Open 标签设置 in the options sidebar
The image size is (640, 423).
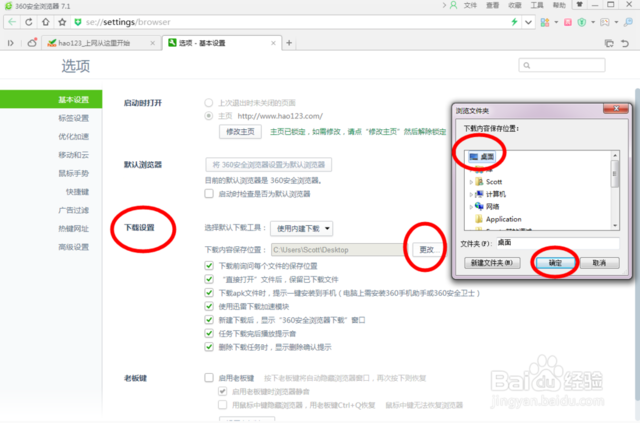(x=73, y=118)
